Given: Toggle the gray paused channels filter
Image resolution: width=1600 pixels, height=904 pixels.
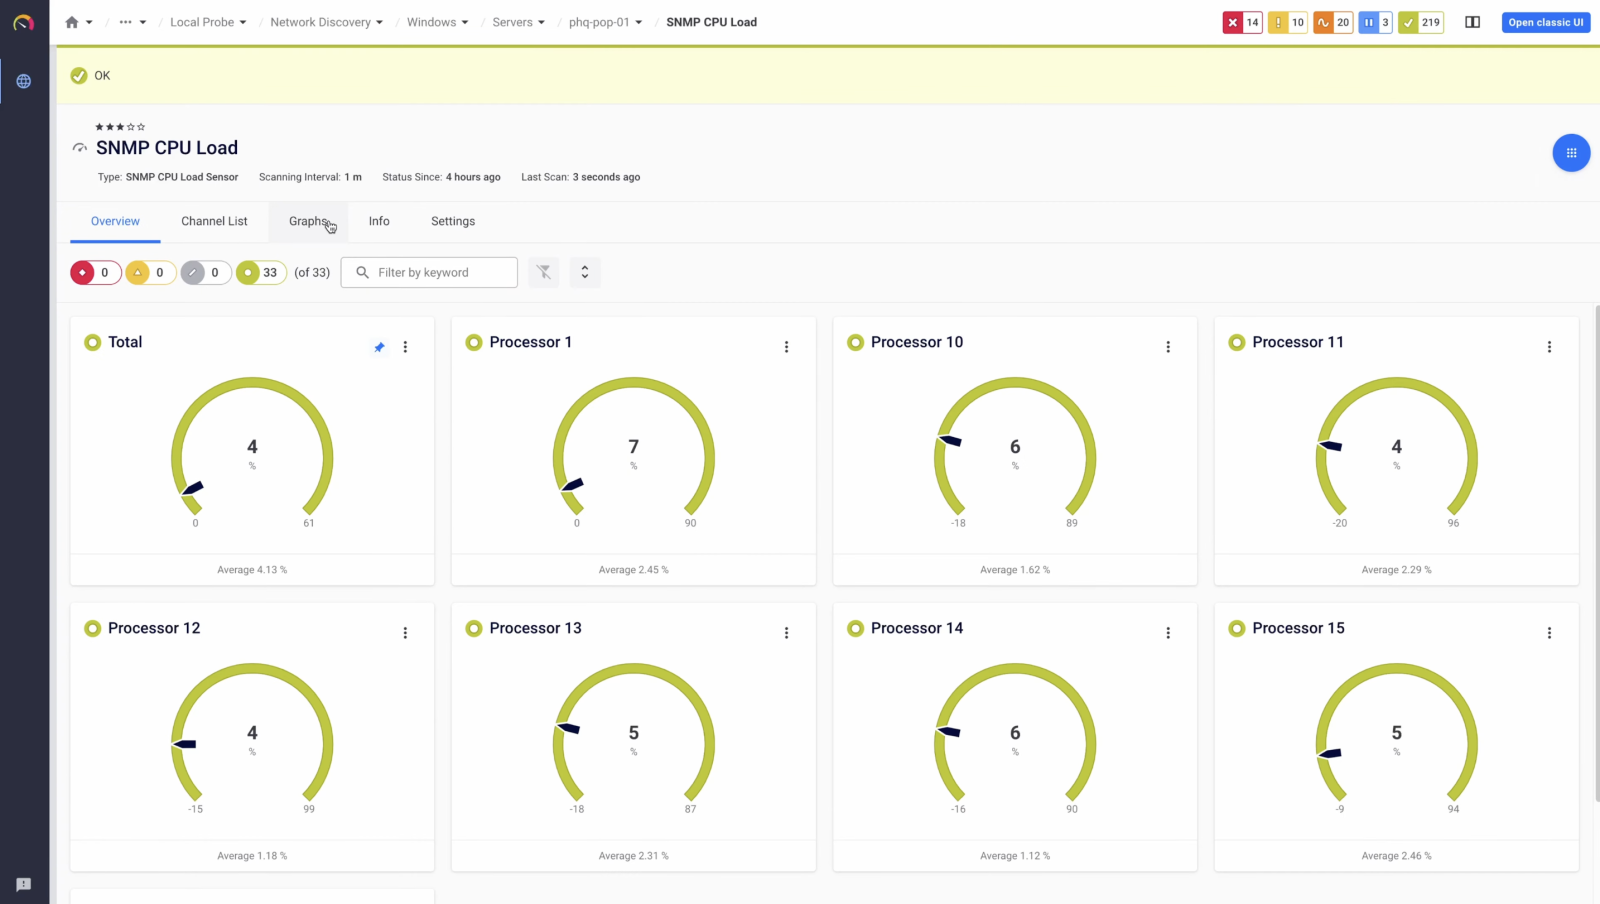Looking at the screenshot, I should (205, 272).
